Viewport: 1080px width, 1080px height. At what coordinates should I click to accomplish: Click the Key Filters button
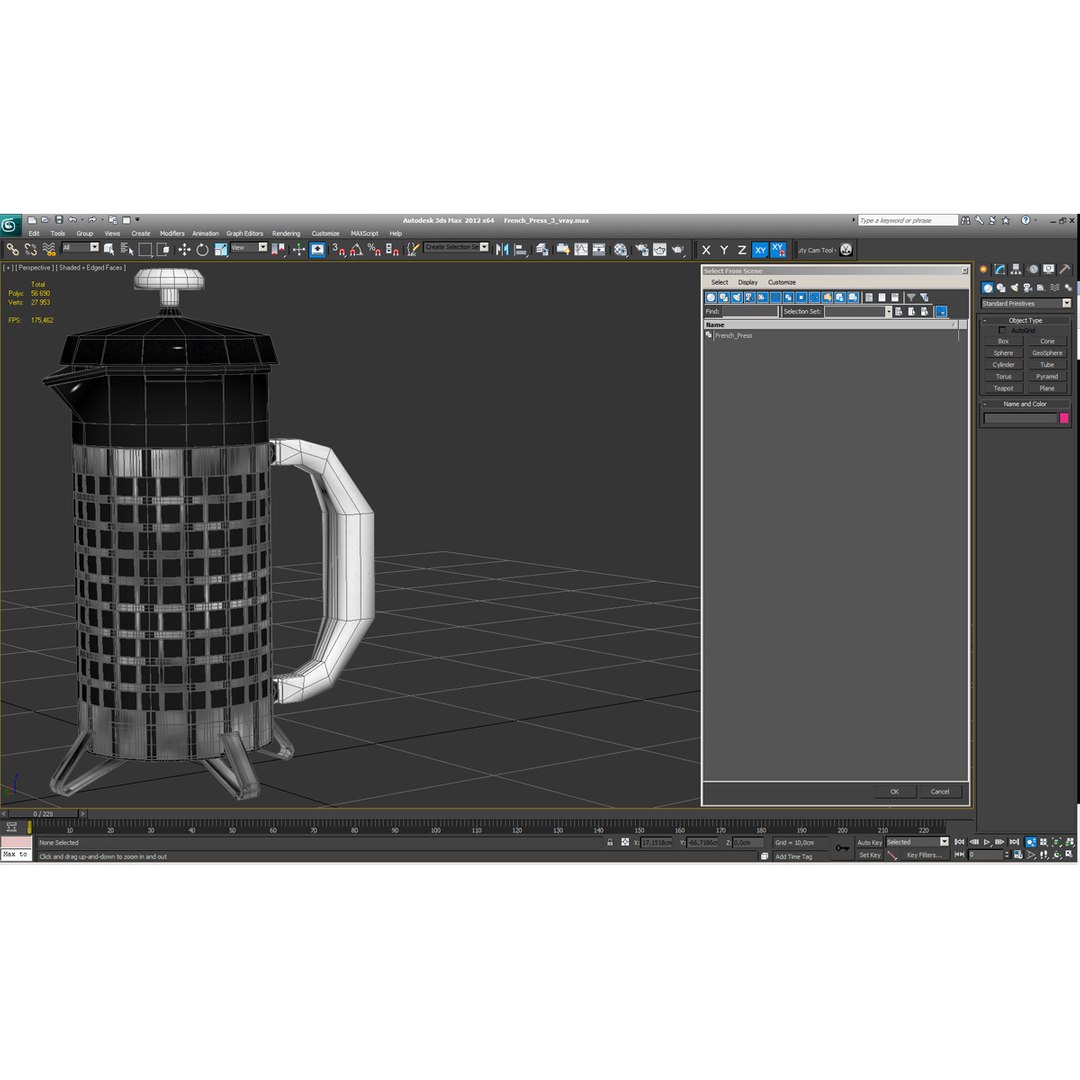tap(924, 855)
